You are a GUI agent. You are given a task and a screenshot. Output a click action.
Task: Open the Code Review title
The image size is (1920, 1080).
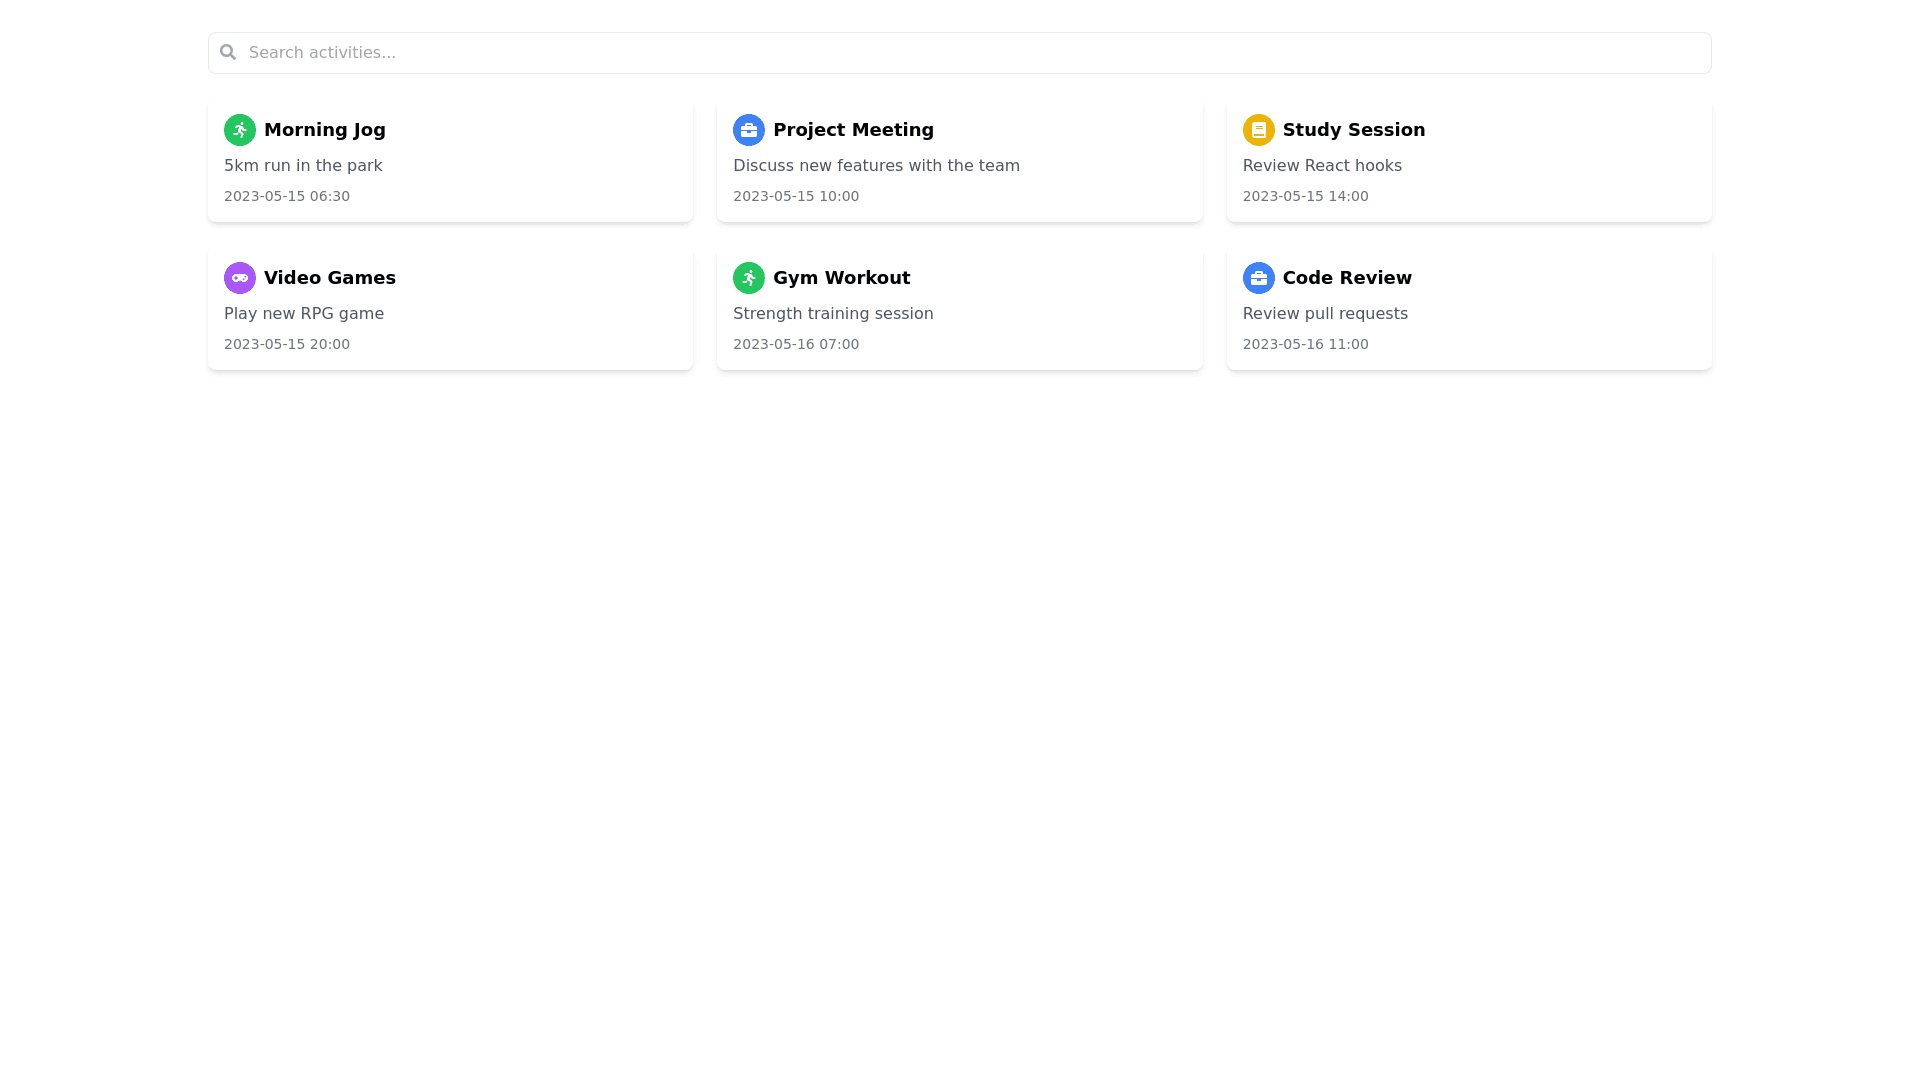tap(1346, 278)
